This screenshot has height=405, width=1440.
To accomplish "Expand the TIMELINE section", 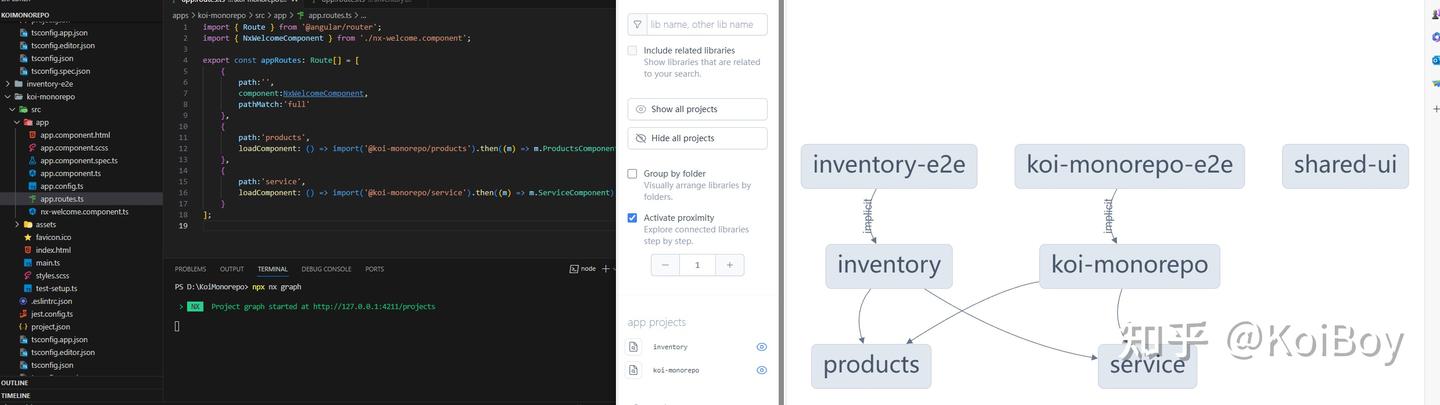I will coord(15,396).
